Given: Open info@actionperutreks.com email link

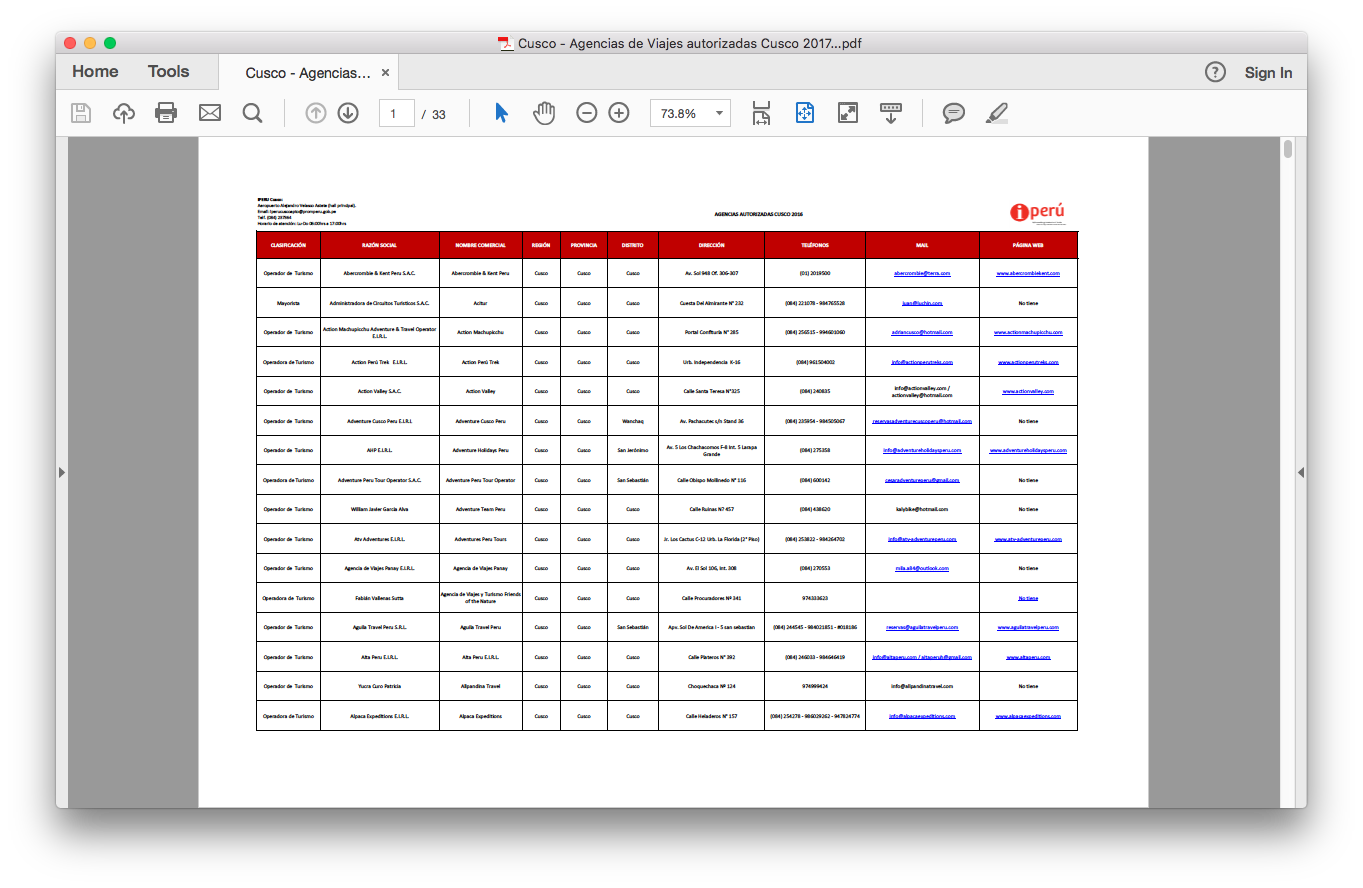Looking at the screenshot, I should pos(922,362).
